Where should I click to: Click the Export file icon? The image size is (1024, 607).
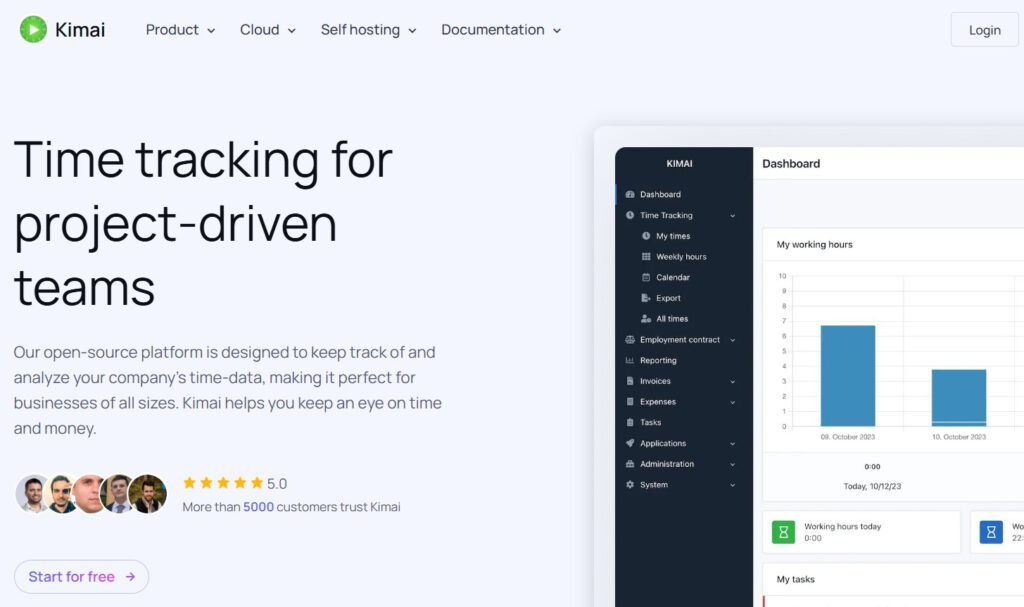[x=646, y=298]
